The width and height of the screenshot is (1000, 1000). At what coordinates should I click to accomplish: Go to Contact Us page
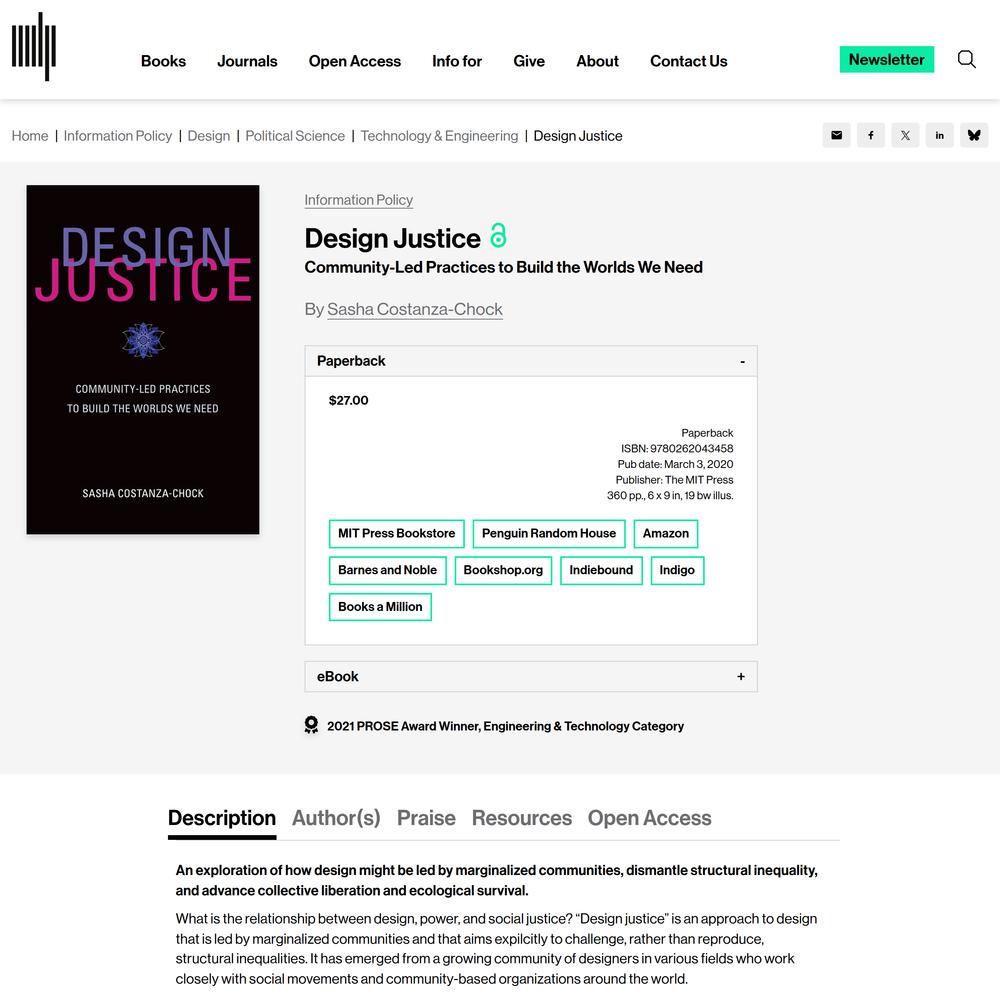pyautogui.click(x=688, y=61)
